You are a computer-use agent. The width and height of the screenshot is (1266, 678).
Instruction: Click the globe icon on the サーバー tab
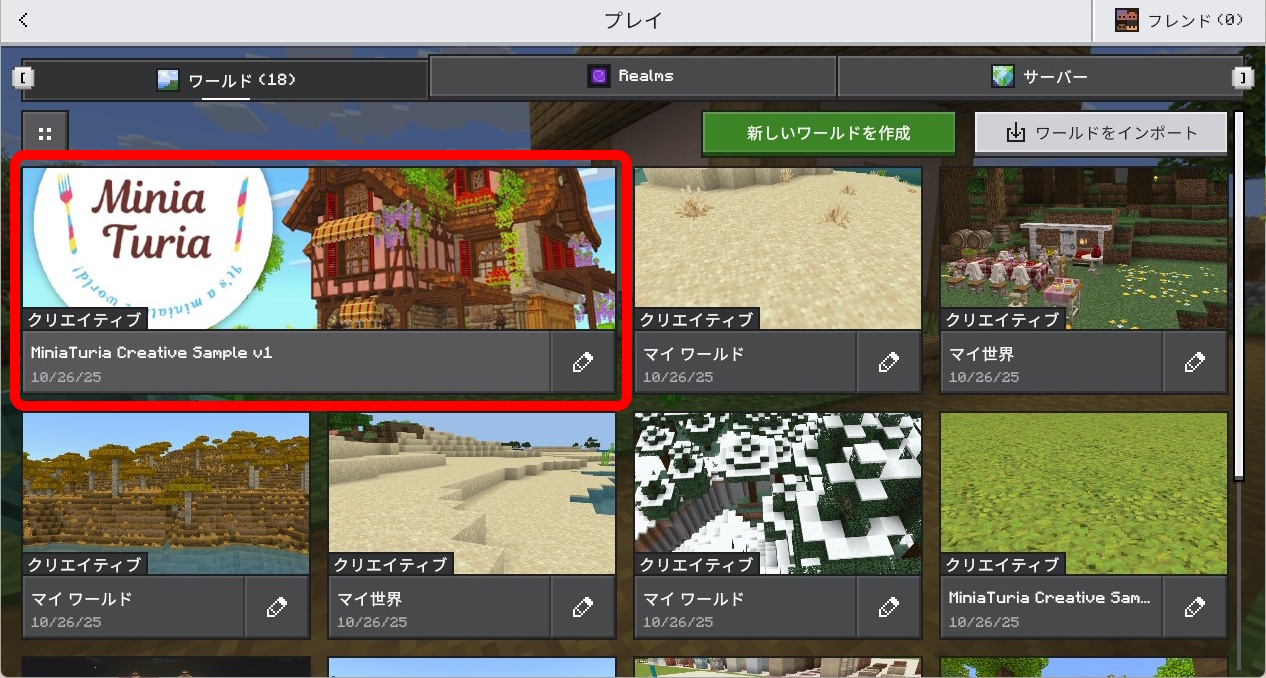pyautogui.click(x=1002, y=75)
